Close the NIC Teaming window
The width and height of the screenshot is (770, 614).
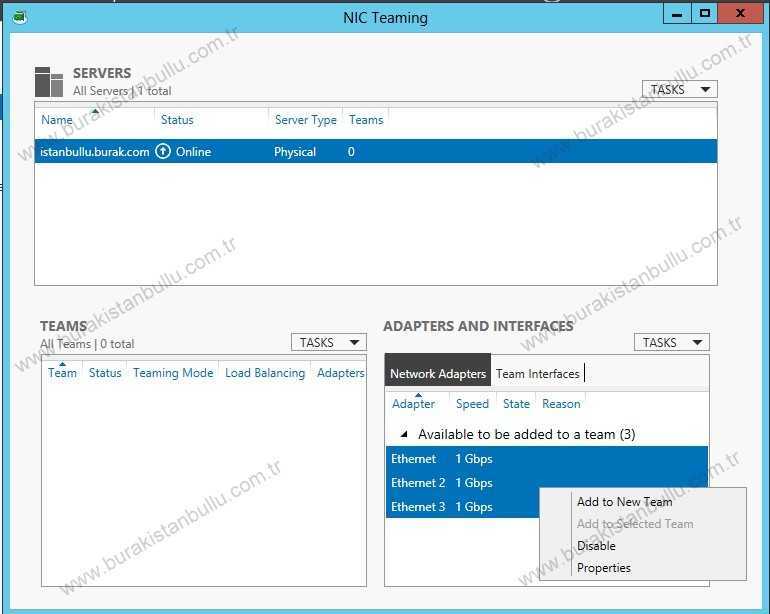(x=740, y=14)
